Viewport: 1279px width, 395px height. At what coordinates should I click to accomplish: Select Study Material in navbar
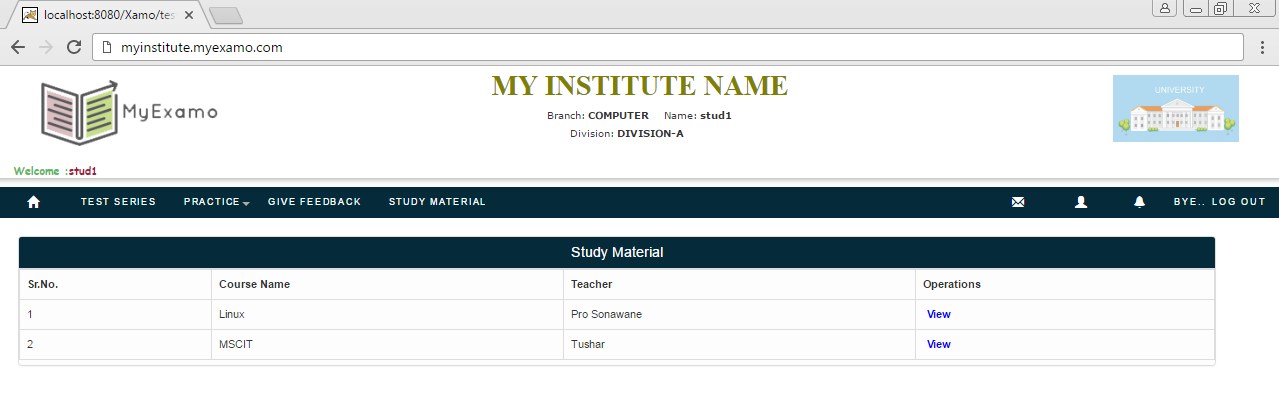coord(437,202)
